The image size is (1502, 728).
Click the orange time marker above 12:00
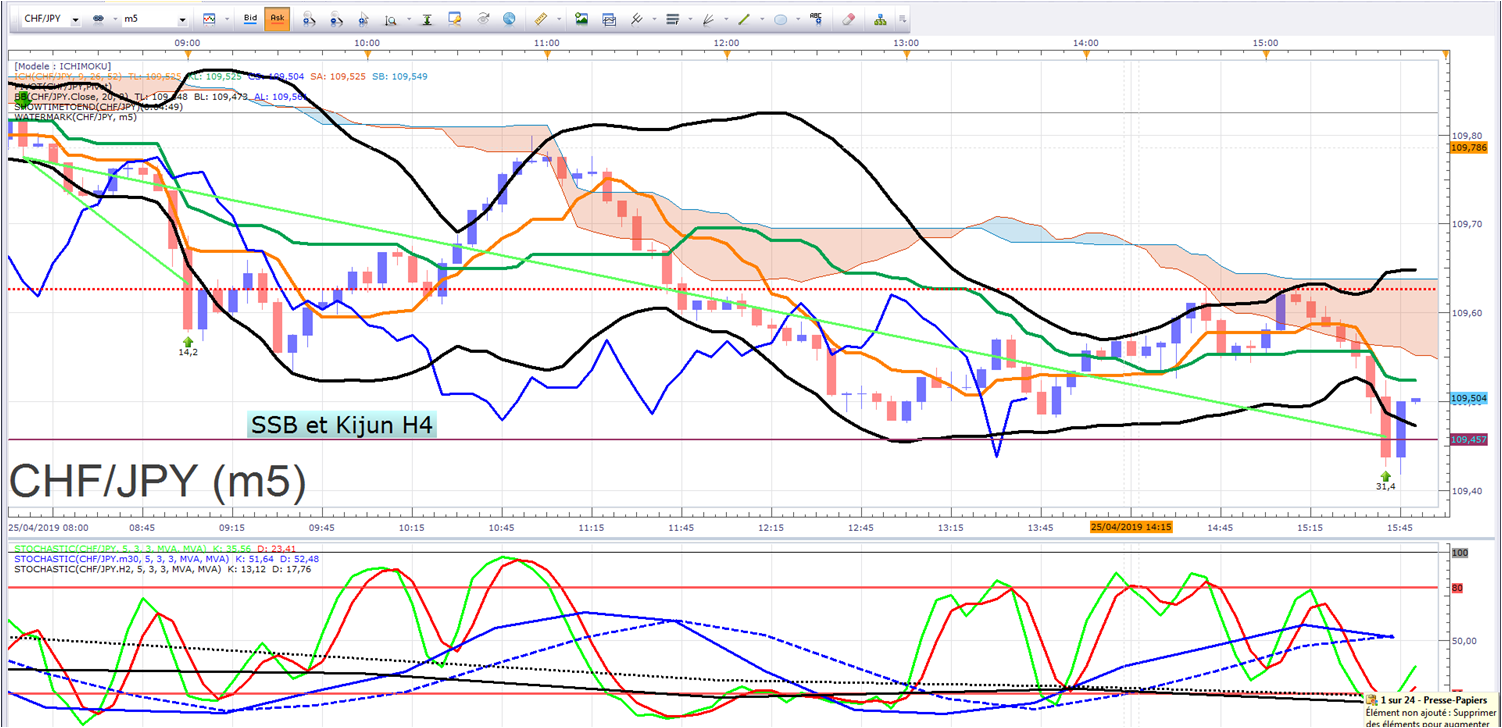(x=726, y=54)
